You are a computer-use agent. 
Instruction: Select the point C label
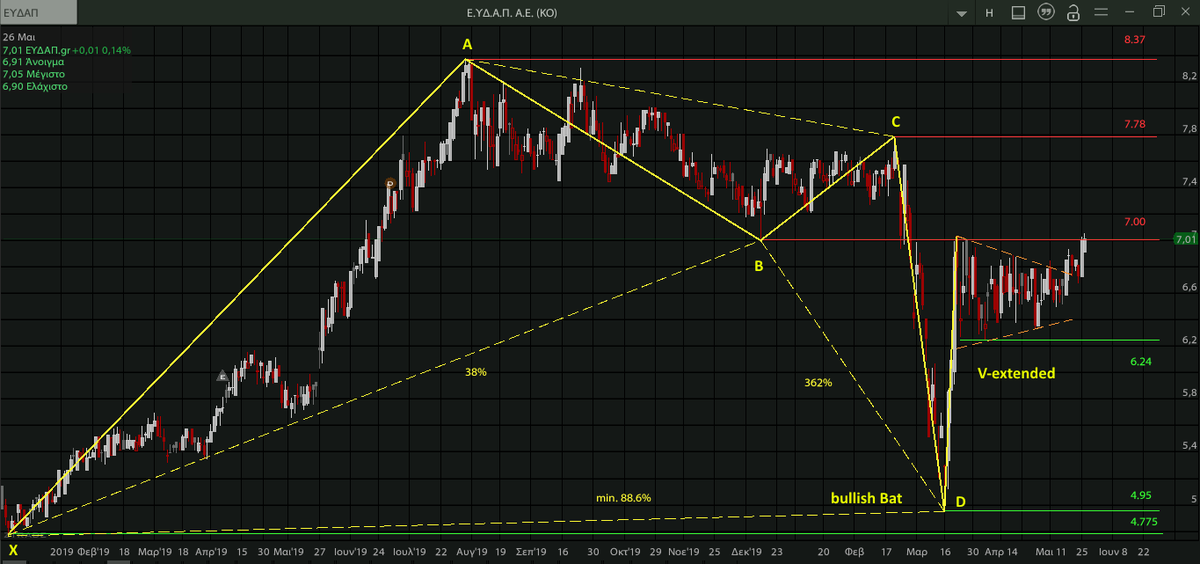click(896, 122)
